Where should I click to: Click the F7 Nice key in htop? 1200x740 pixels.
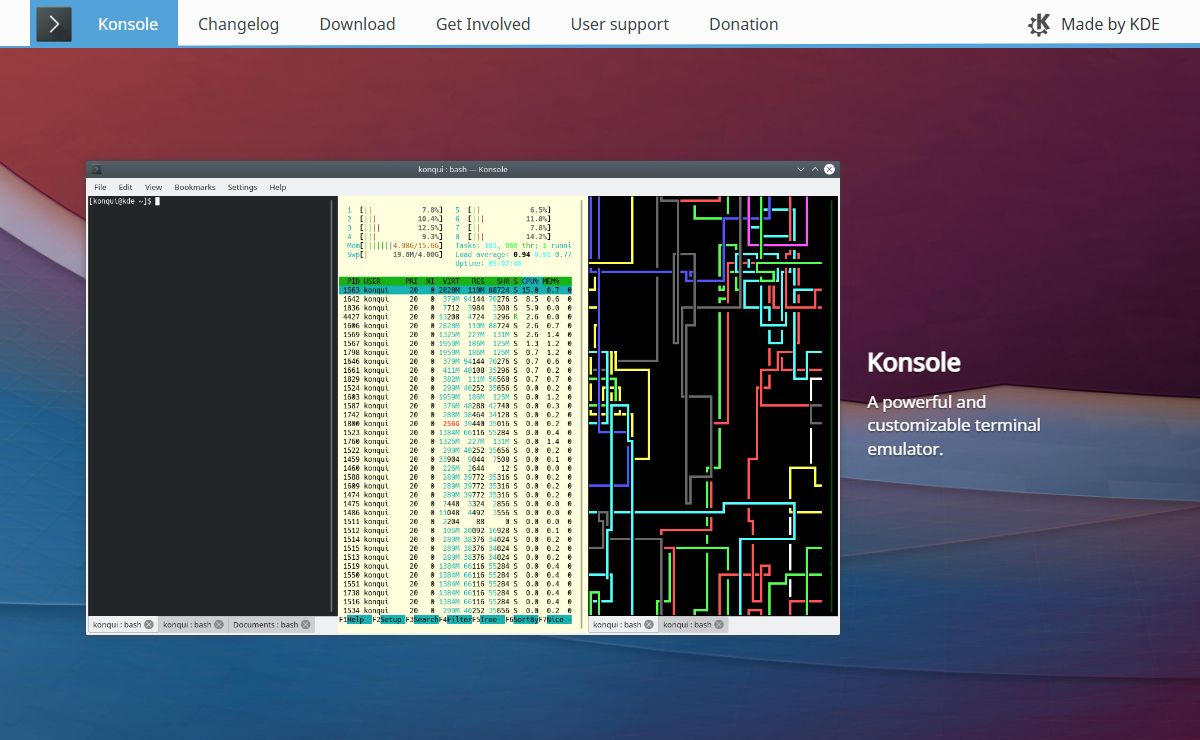[556, 621]
